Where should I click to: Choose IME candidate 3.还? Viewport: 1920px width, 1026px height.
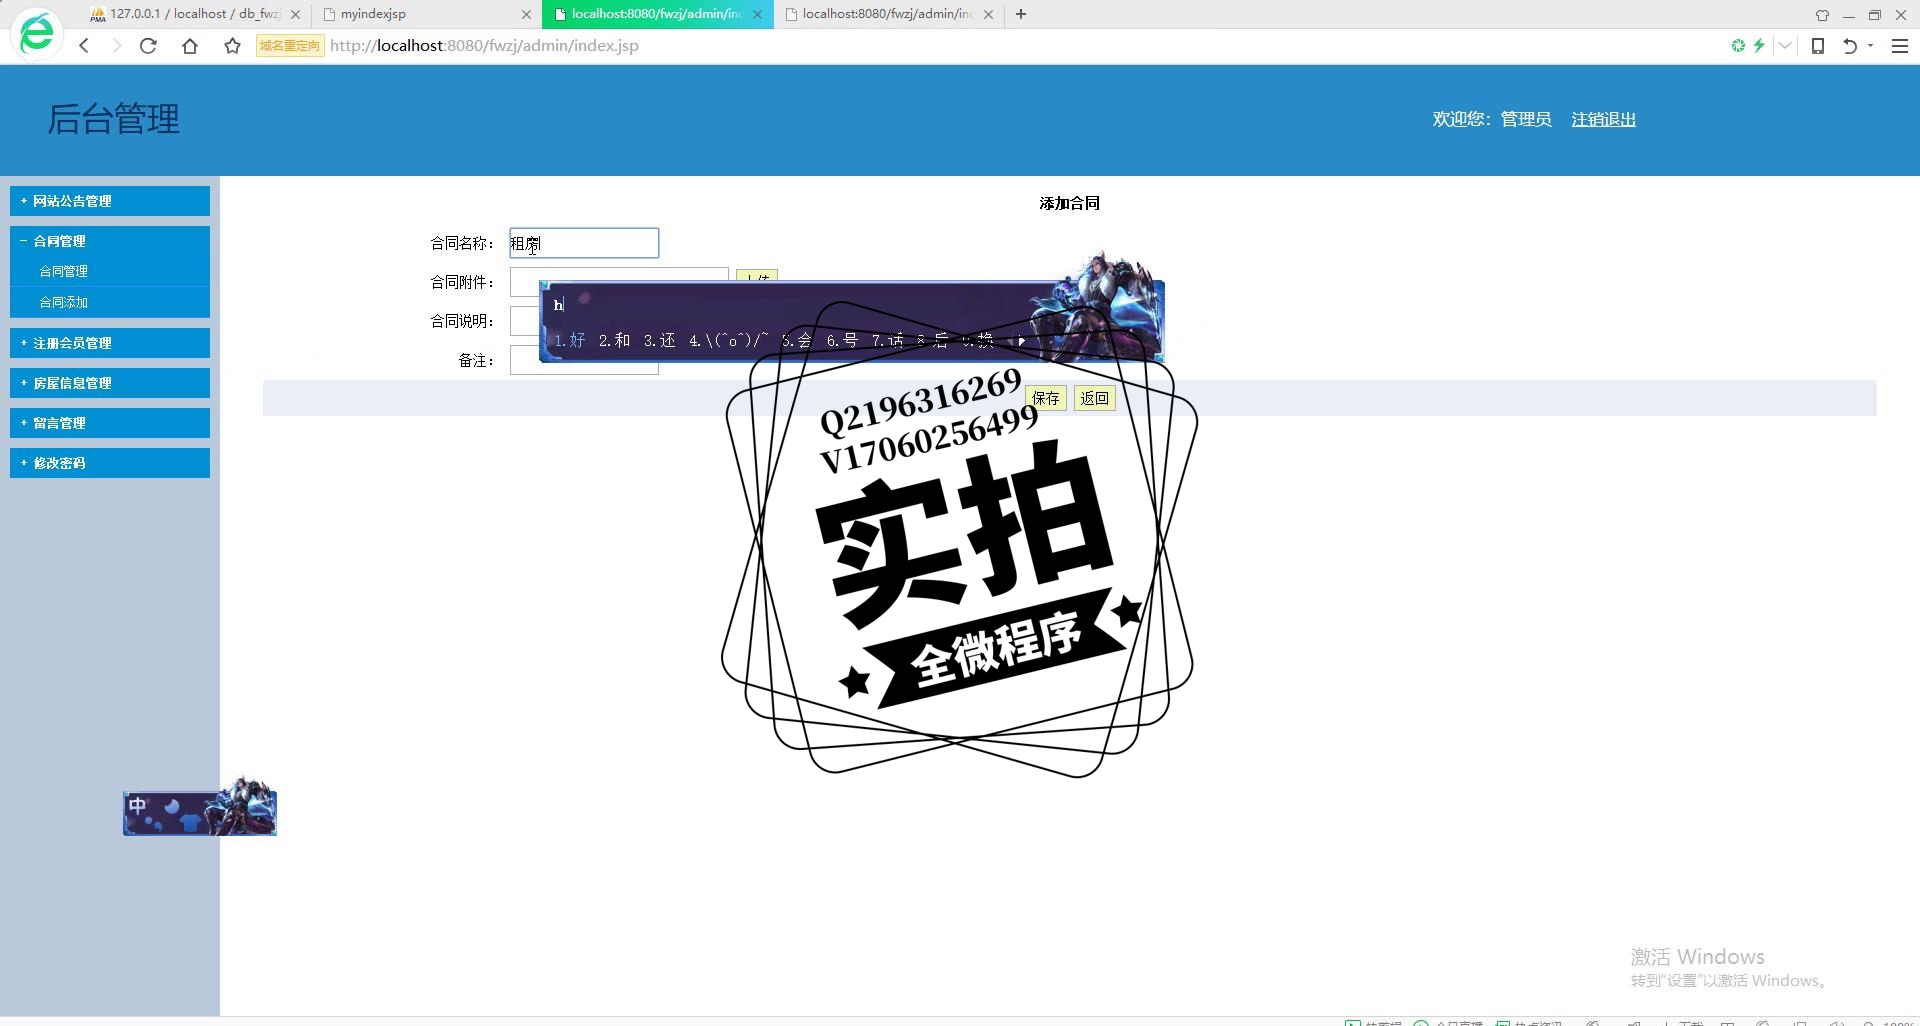click(659, 341)
